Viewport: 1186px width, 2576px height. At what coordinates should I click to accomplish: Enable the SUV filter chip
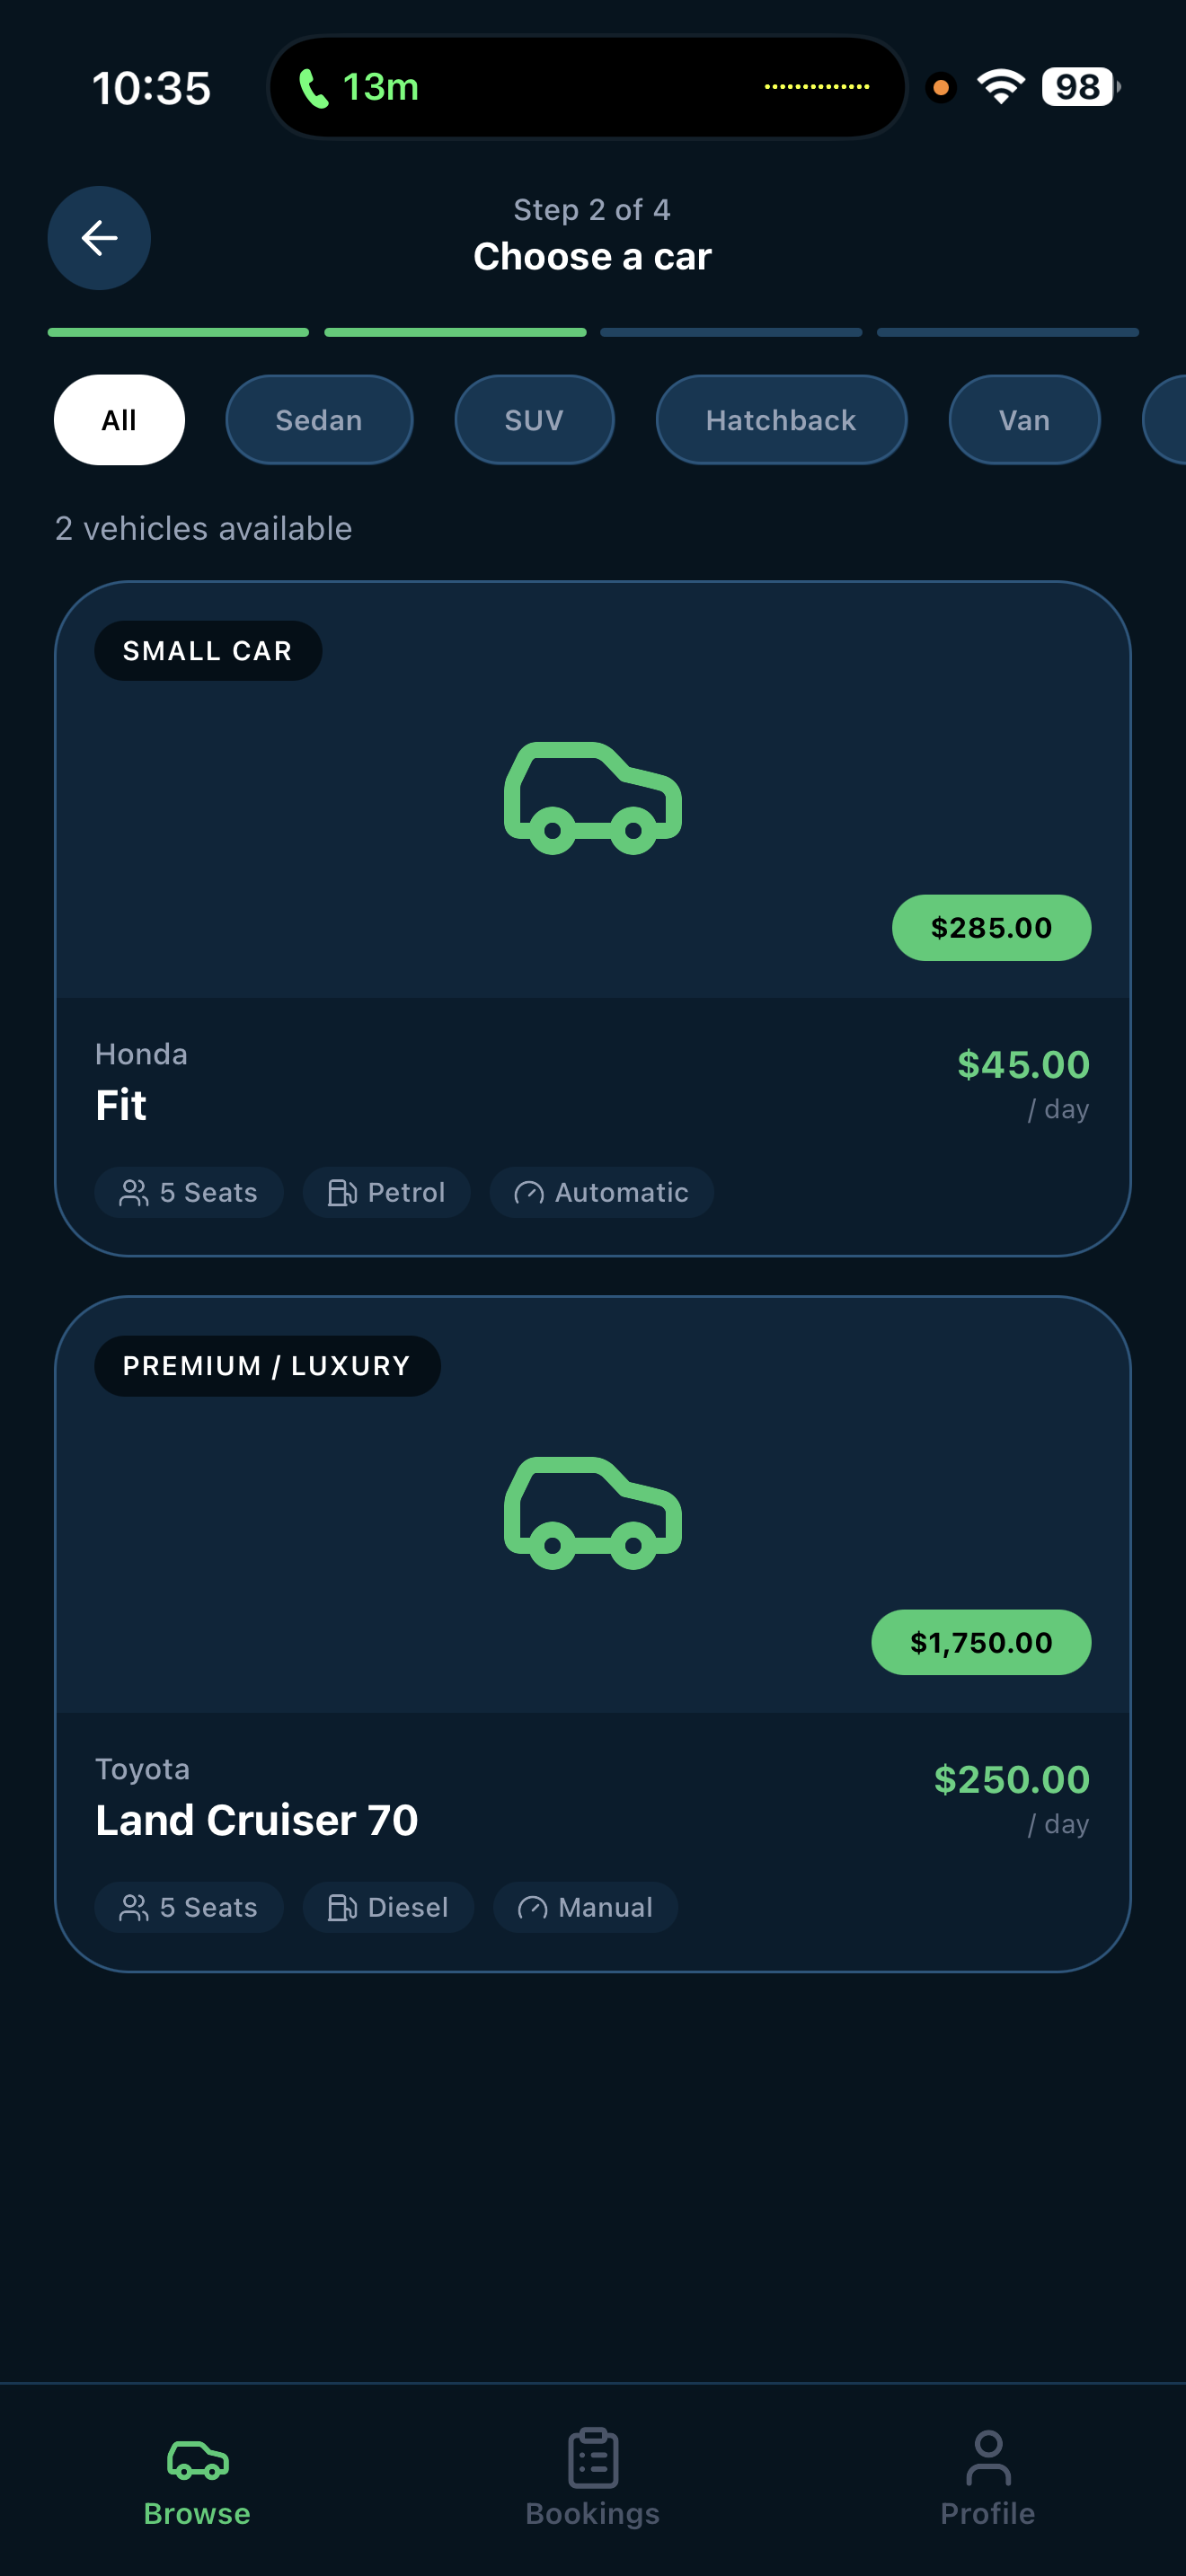pyautogui.click(x=534, y=420)
